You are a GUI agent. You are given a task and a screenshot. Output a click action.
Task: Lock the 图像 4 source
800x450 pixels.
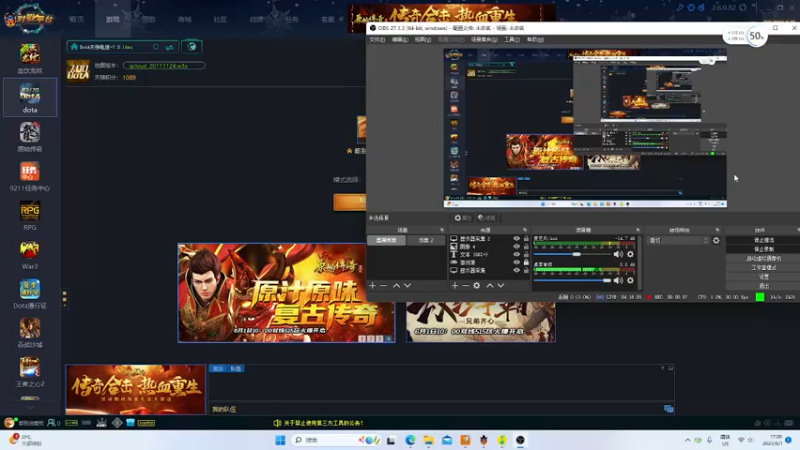[526, 246]
